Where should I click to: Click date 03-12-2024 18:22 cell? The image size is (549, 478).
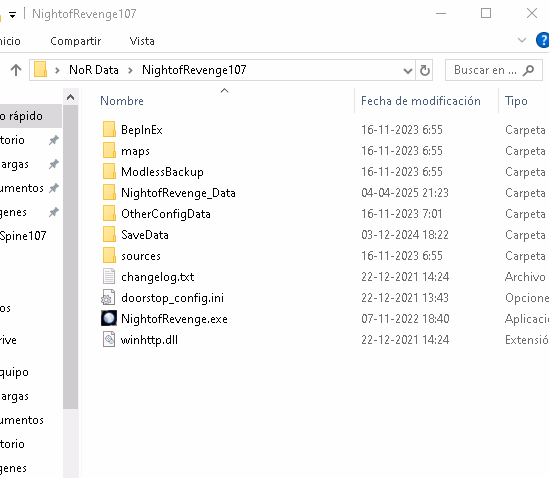pyautogui.click(x=405, y=235)
